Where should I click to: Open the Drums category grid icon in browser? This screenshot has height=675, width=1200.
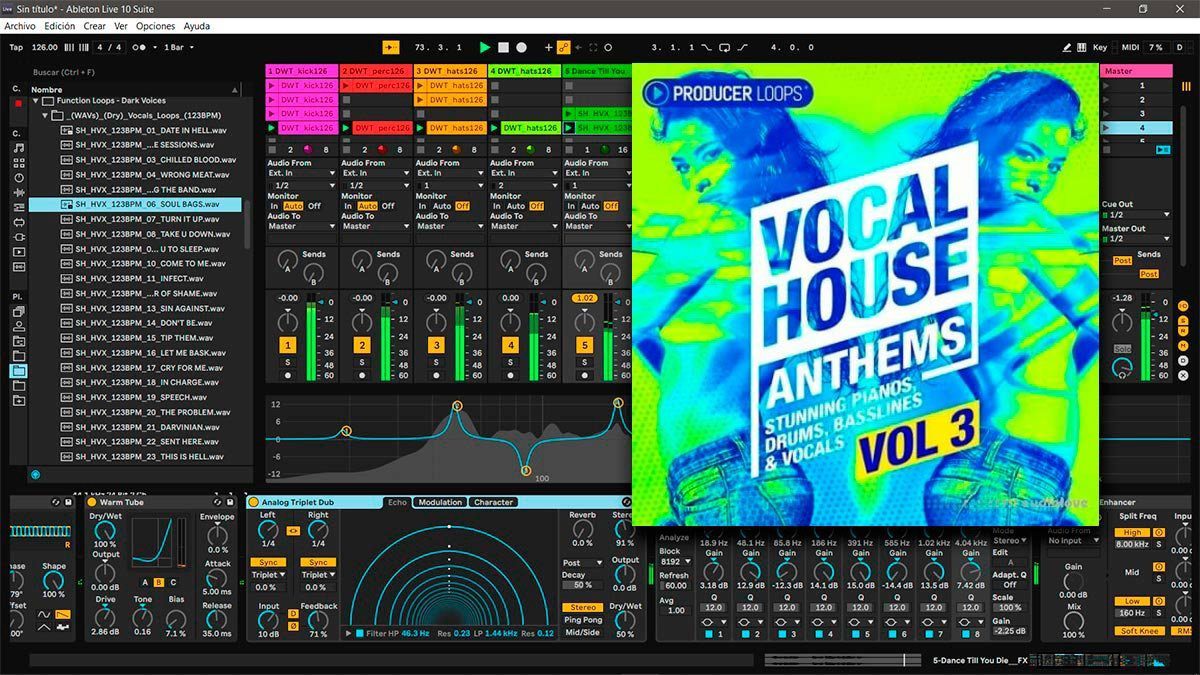(x=18, y=162)
